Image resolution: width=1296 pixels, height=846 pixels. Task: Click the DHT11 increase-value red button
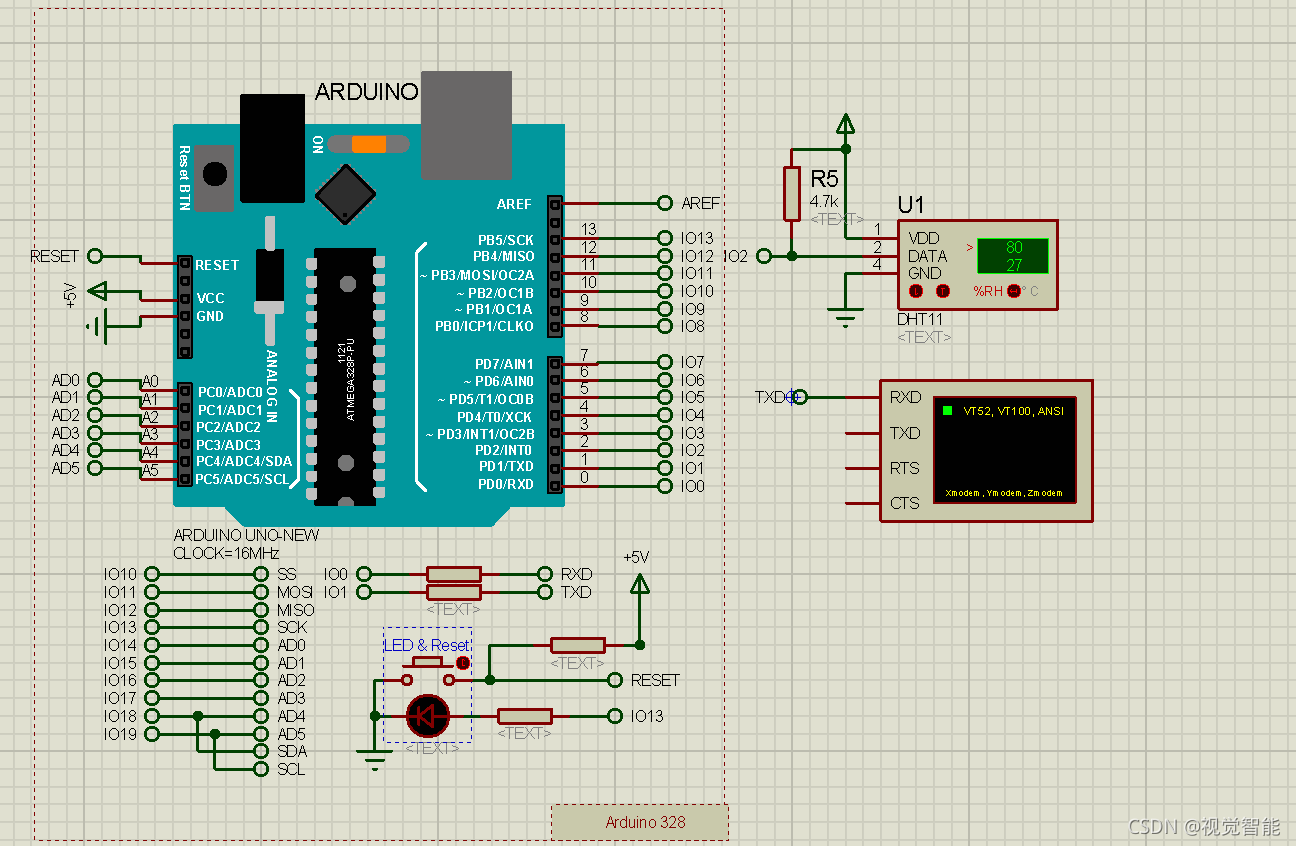[942, 292]
